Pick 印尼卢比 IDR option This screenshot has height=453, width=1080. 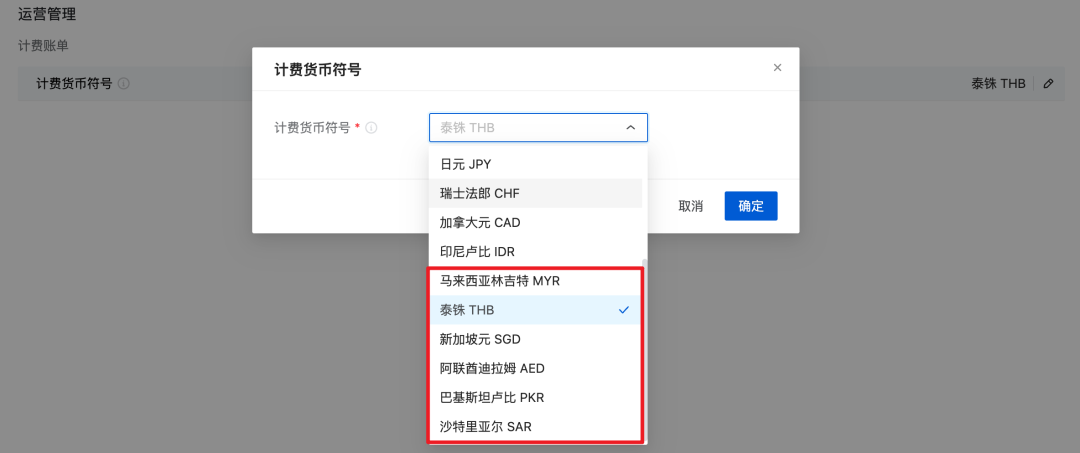tap(535, 252)
